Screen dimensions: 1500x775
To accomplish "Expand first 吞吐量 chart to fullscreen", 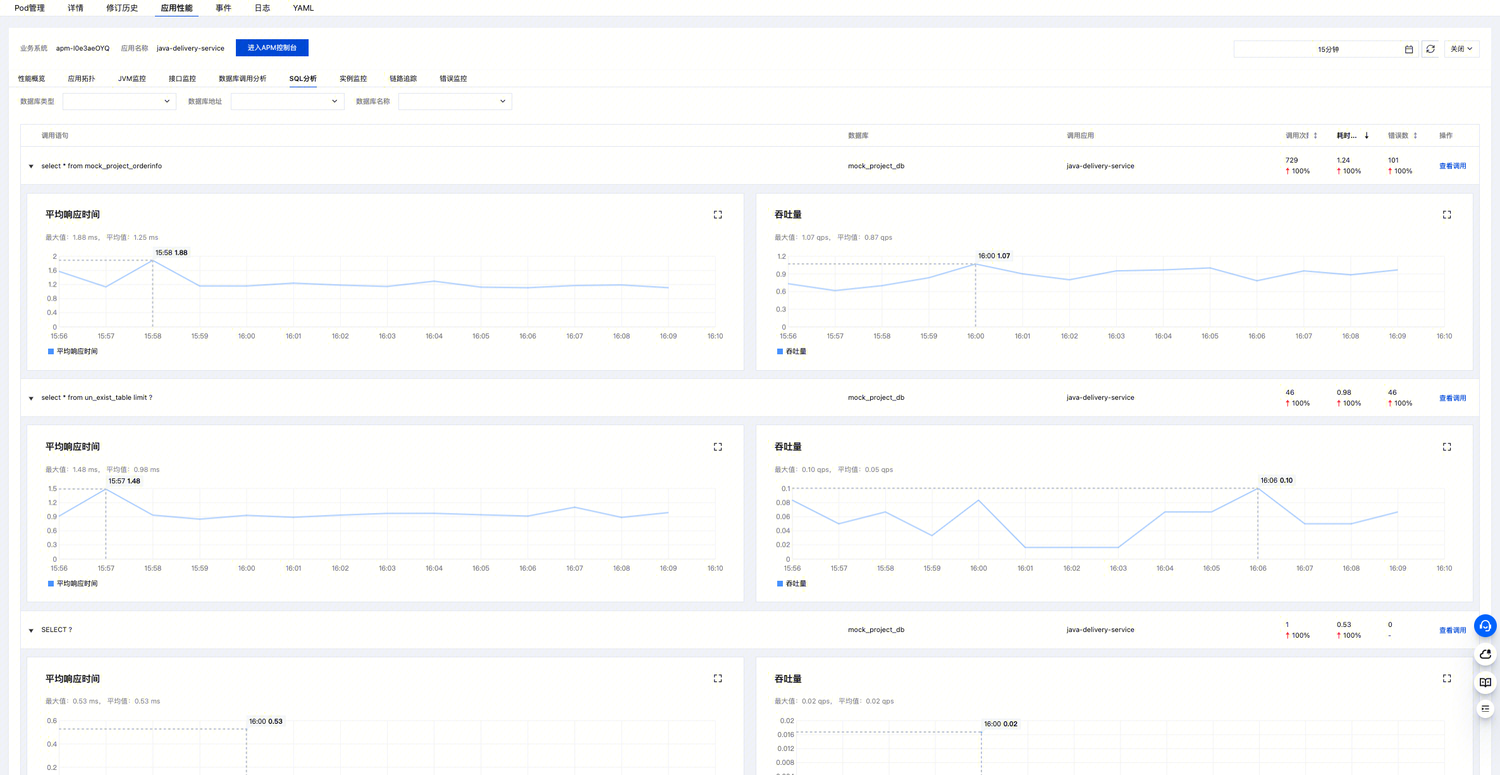I will pos(1447,215).
